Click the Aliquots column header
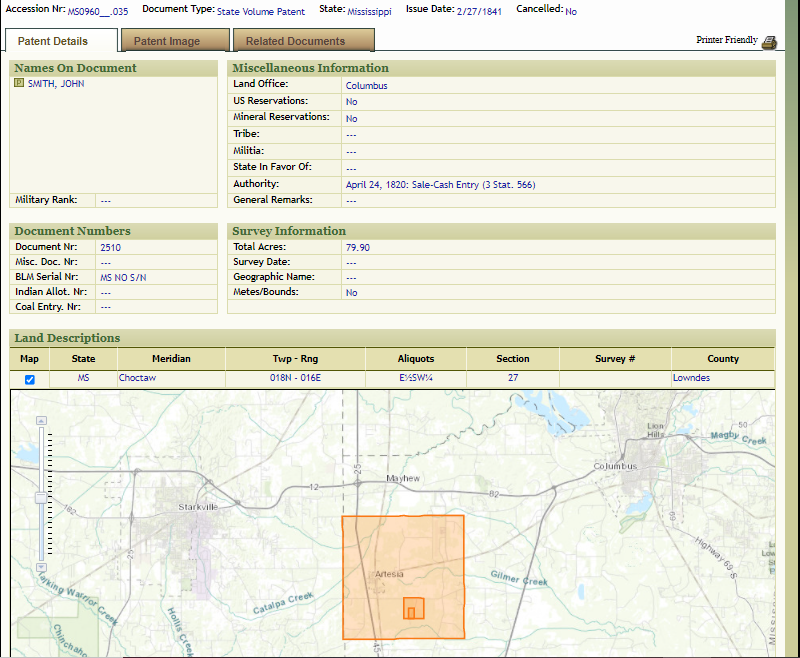800x658 pixels. click(x=415, y=358)
